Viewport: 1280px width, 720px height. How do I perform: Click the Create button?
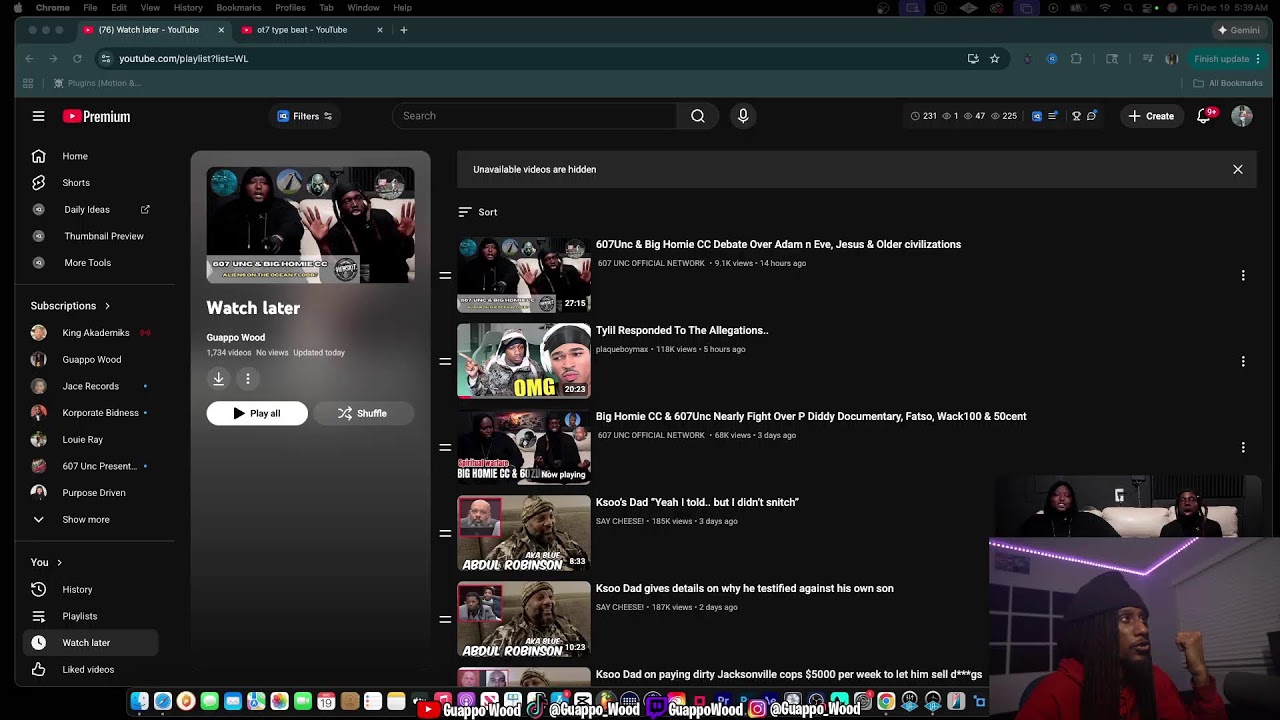coord(1151,116)
